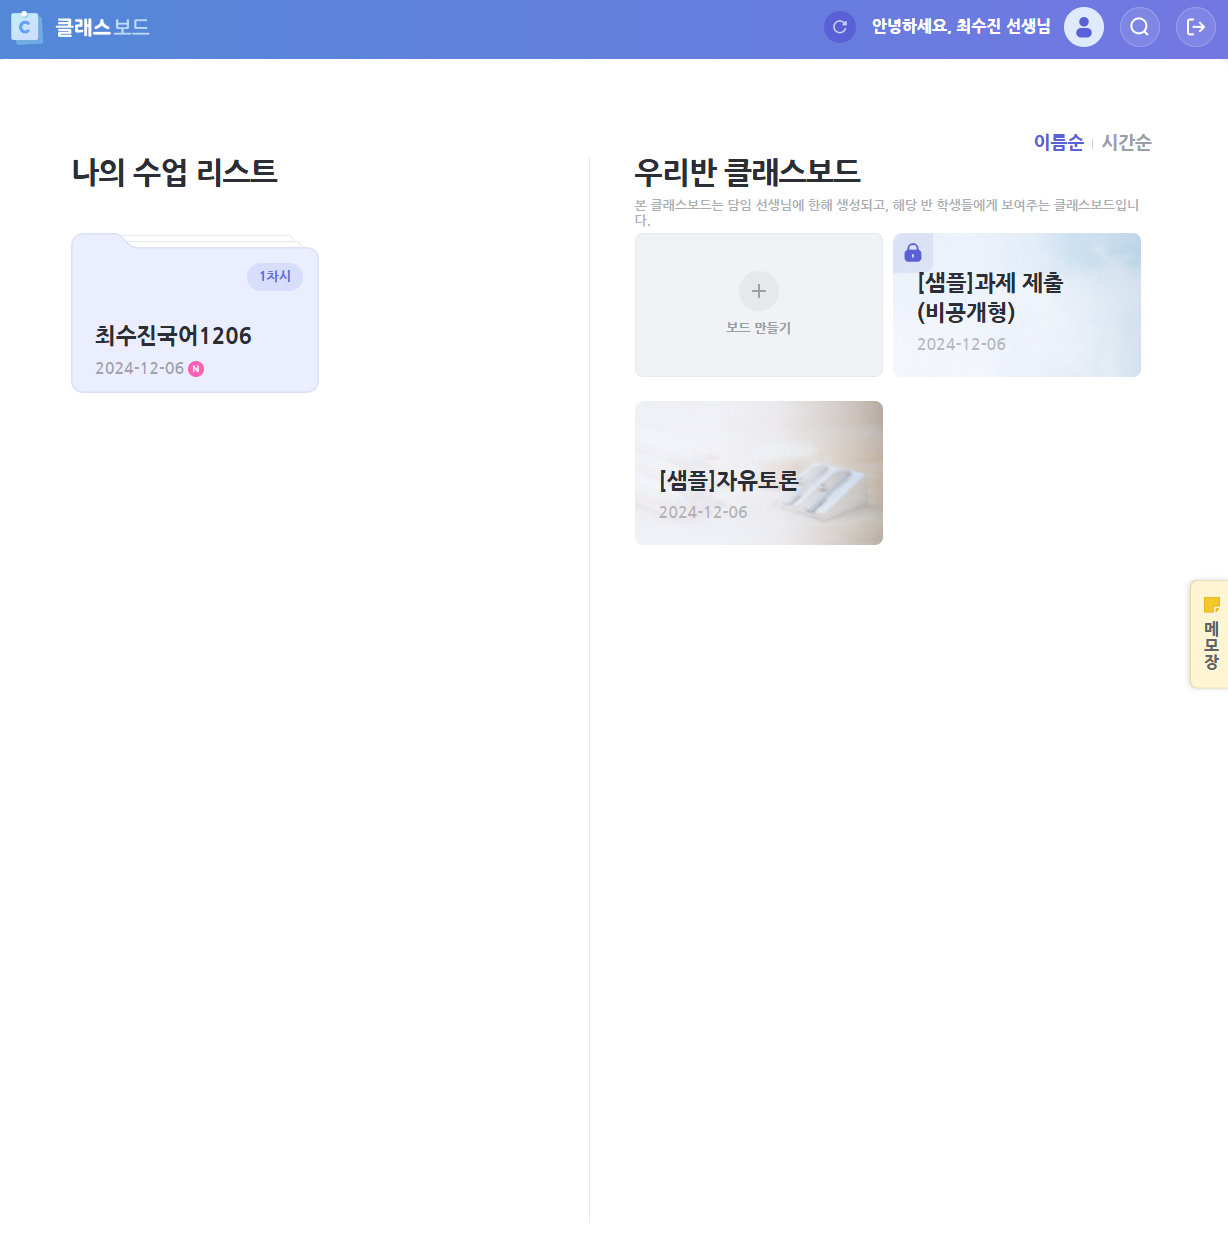Click the Classboard logo icon
The height and width of the screenshot is (1243, 1228).
pos(26,28)
